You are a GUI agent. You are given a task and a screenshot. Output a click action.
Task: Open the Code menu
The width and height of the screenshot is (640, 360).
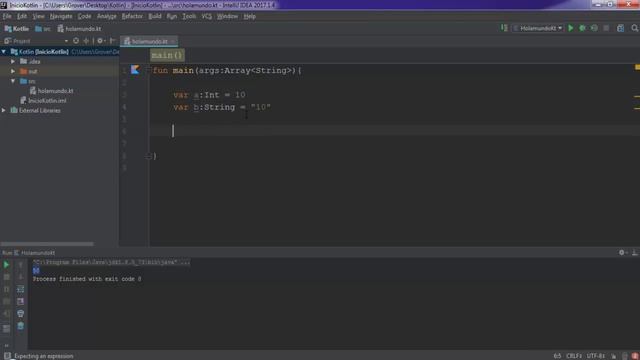pyautogui.click(x=84, y=16)
